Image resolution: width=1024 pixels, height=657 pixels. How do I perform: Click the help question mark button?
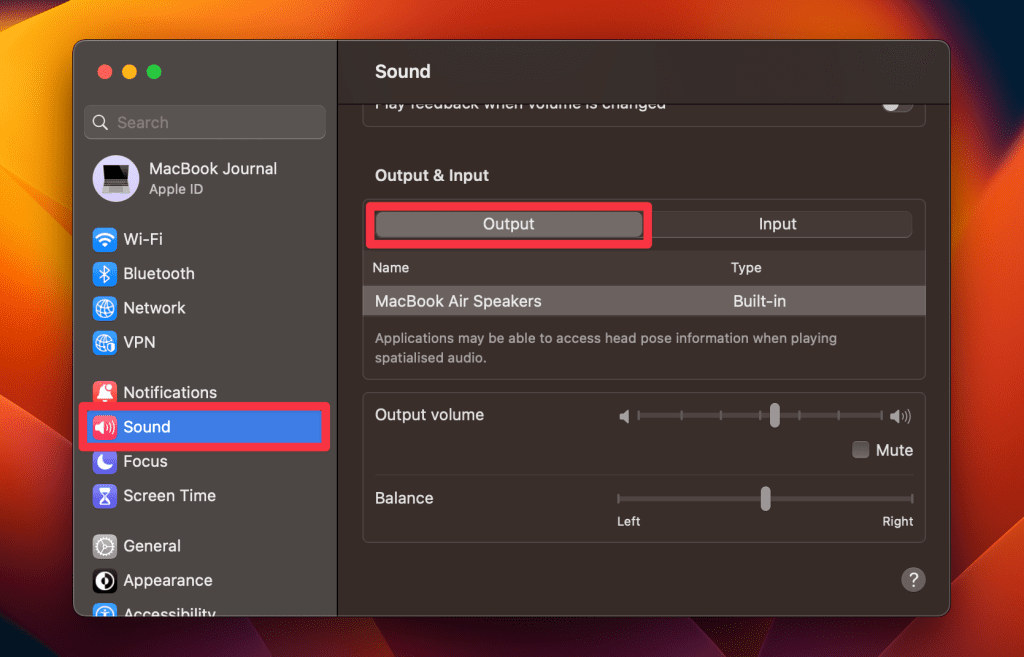pyautogui.click(x=912, y=580)
